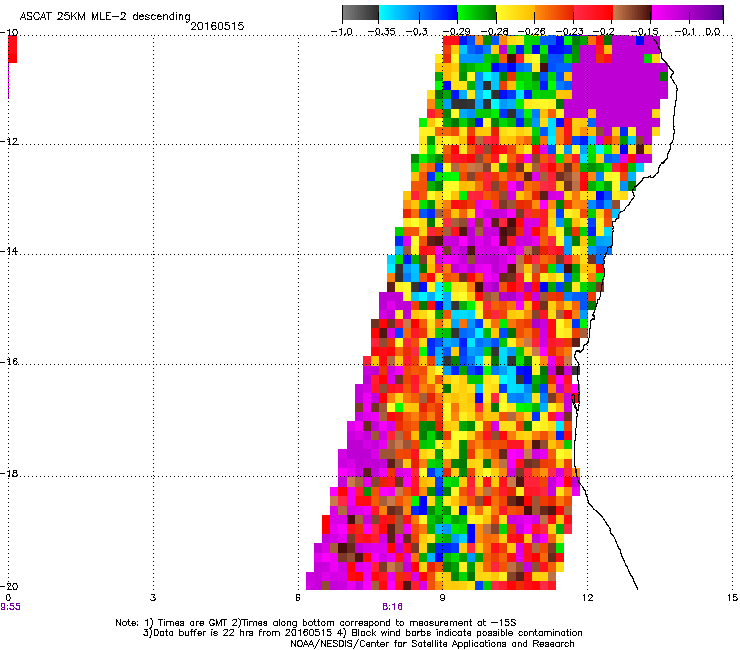The image size is (740, 650).
Task: Select the '-0.29' color scale label
Action: click(x=456, y=32)
